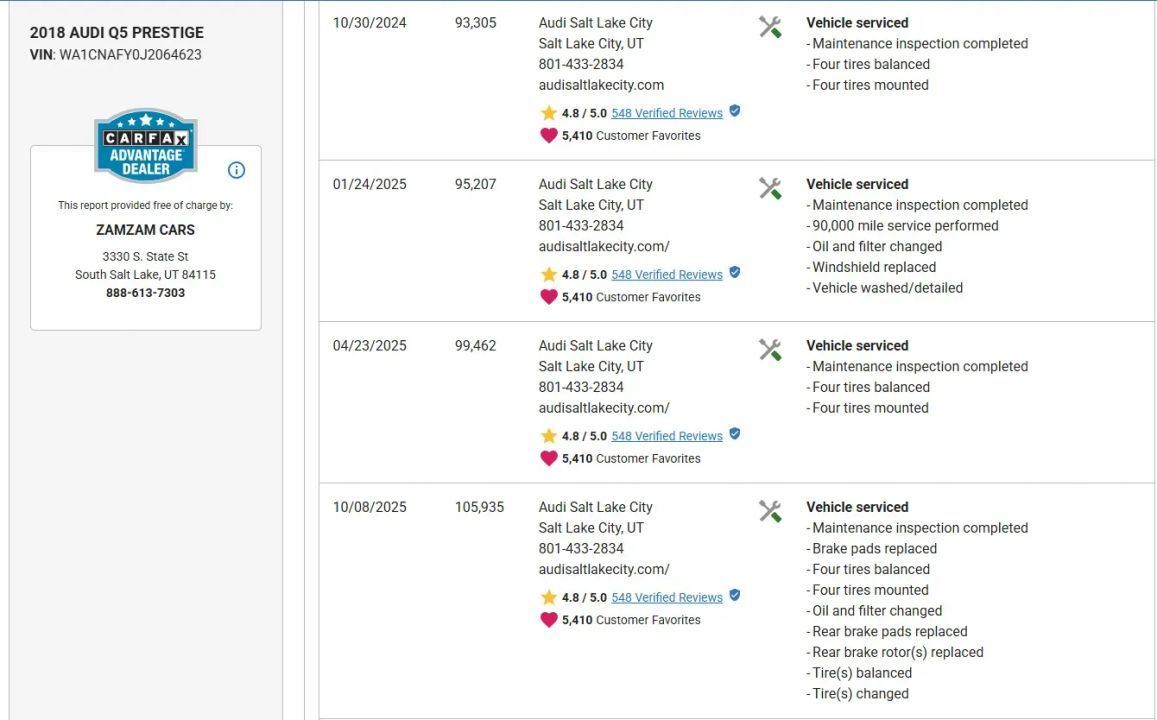Click 'Tire(s) changed' entry

pyautogui.click(x=857, y=693)
